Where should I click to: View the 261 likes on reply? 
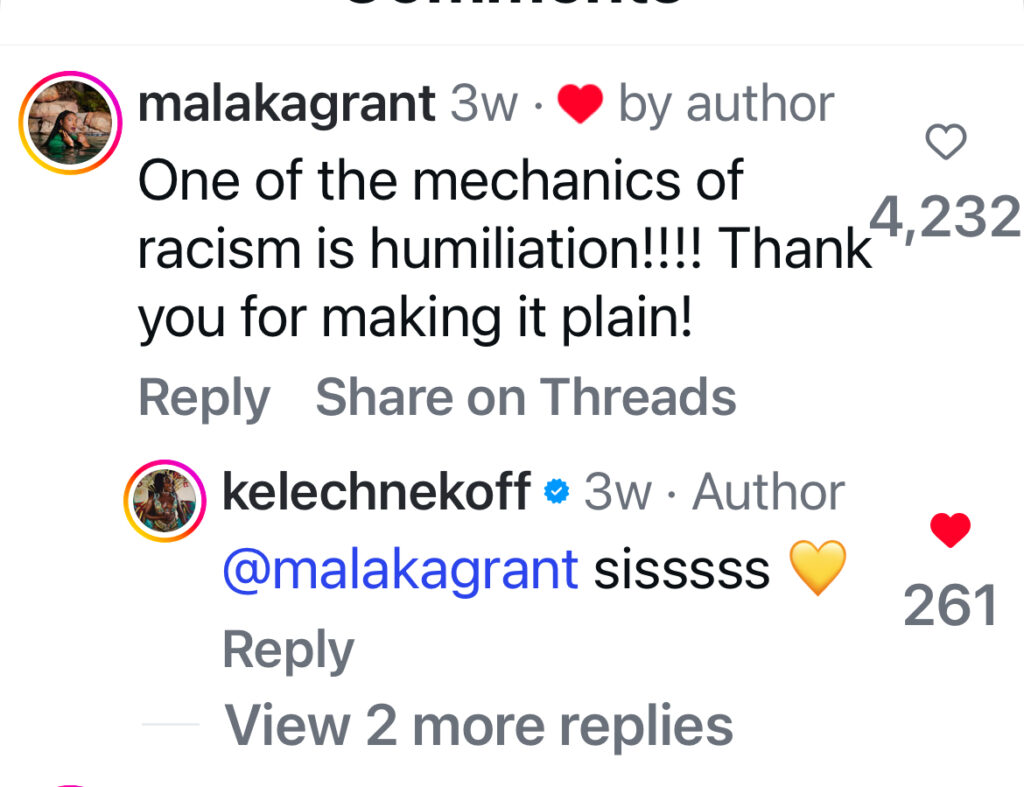coord(950,606)
